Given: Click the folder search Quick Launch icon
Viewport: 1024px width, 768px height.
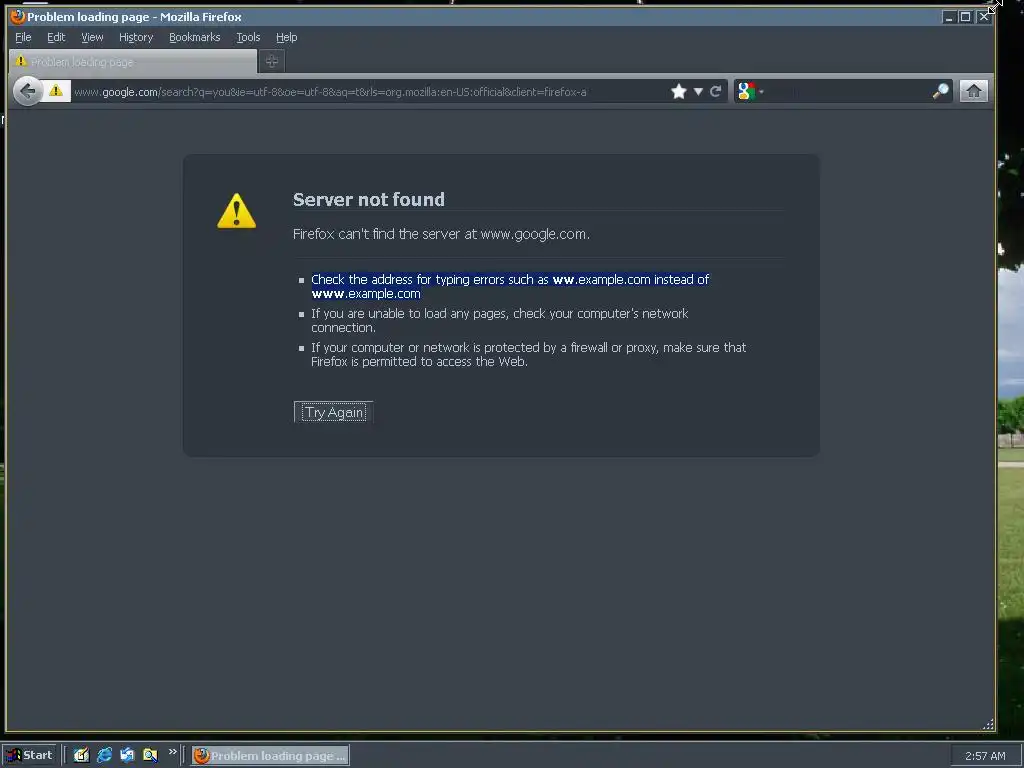Looking at the screenshot, I should tap(150, 755).
